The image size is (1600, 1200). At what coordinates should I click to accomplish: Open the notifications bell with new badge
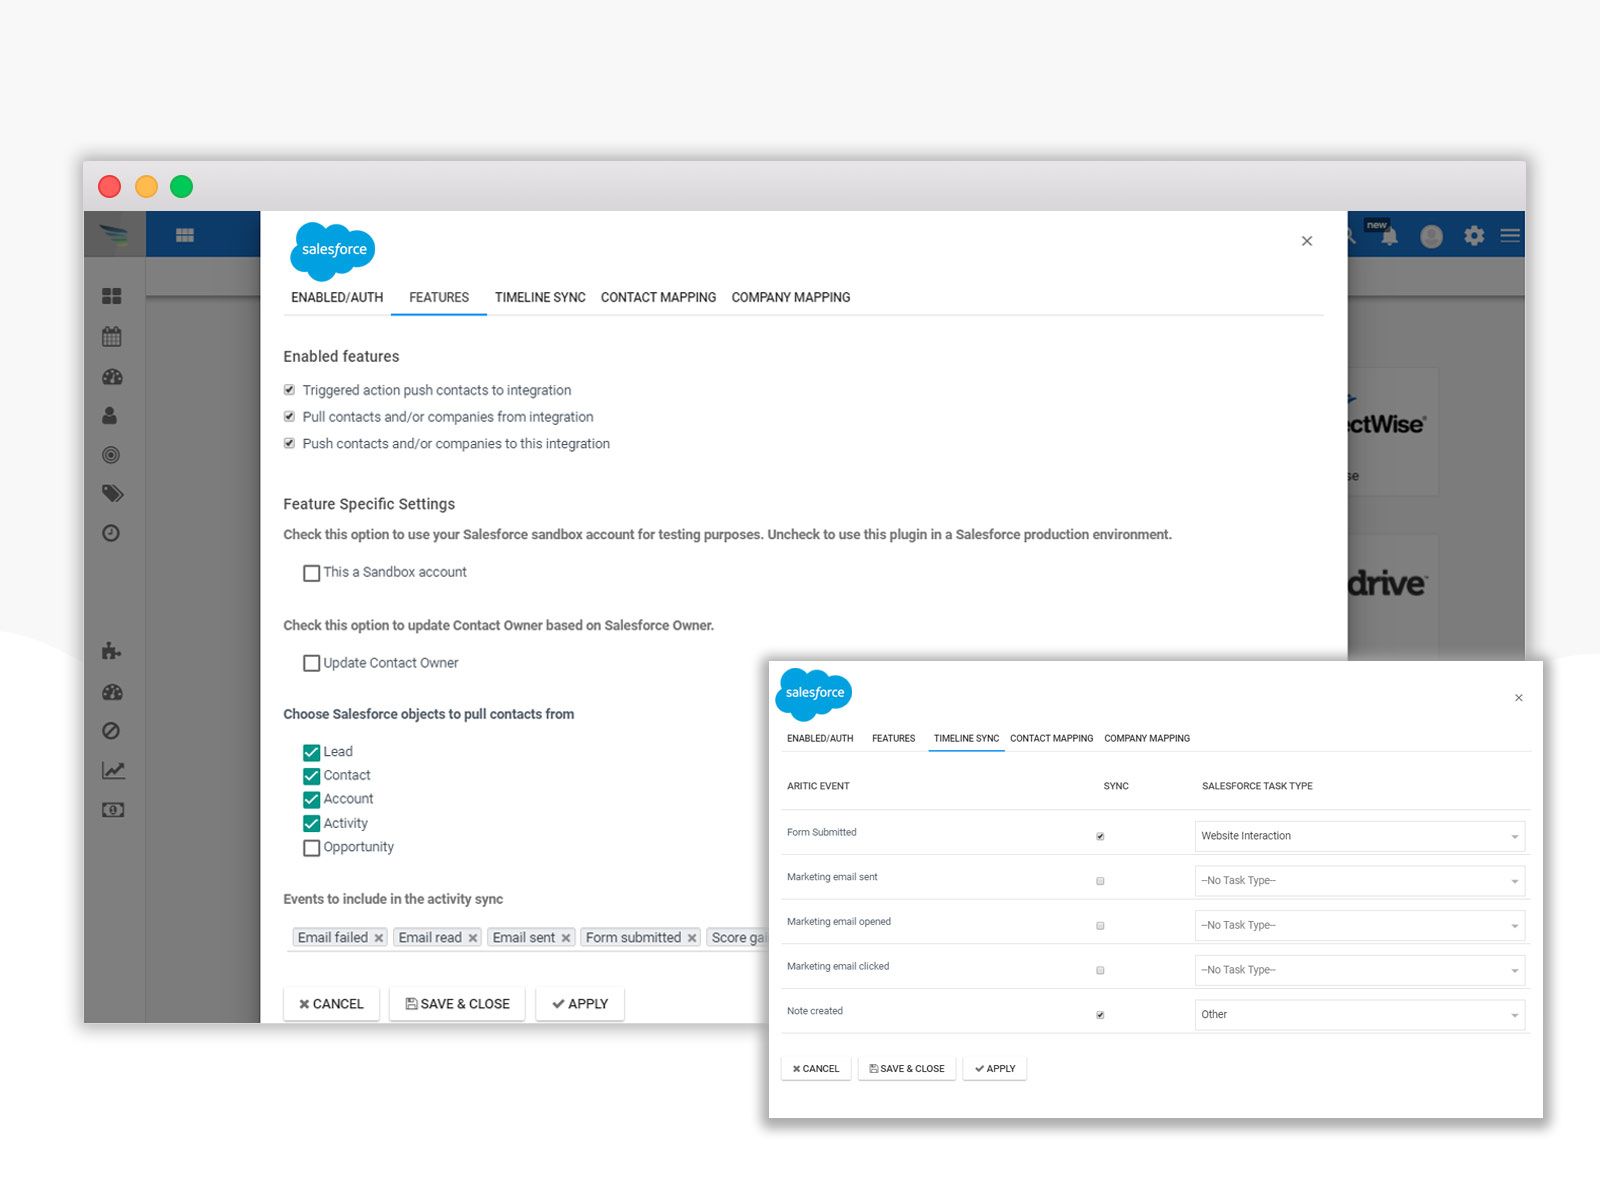click(1388, 235)
